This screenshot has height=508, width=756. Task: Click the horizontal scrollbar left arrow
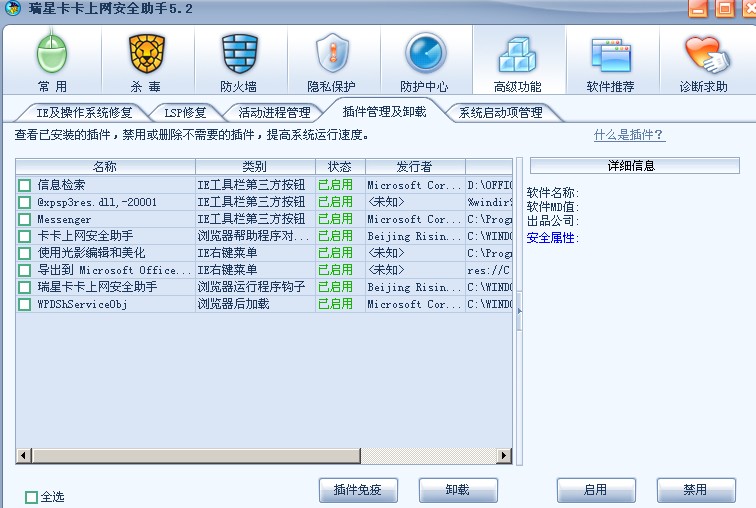click(x=24, y=455)
